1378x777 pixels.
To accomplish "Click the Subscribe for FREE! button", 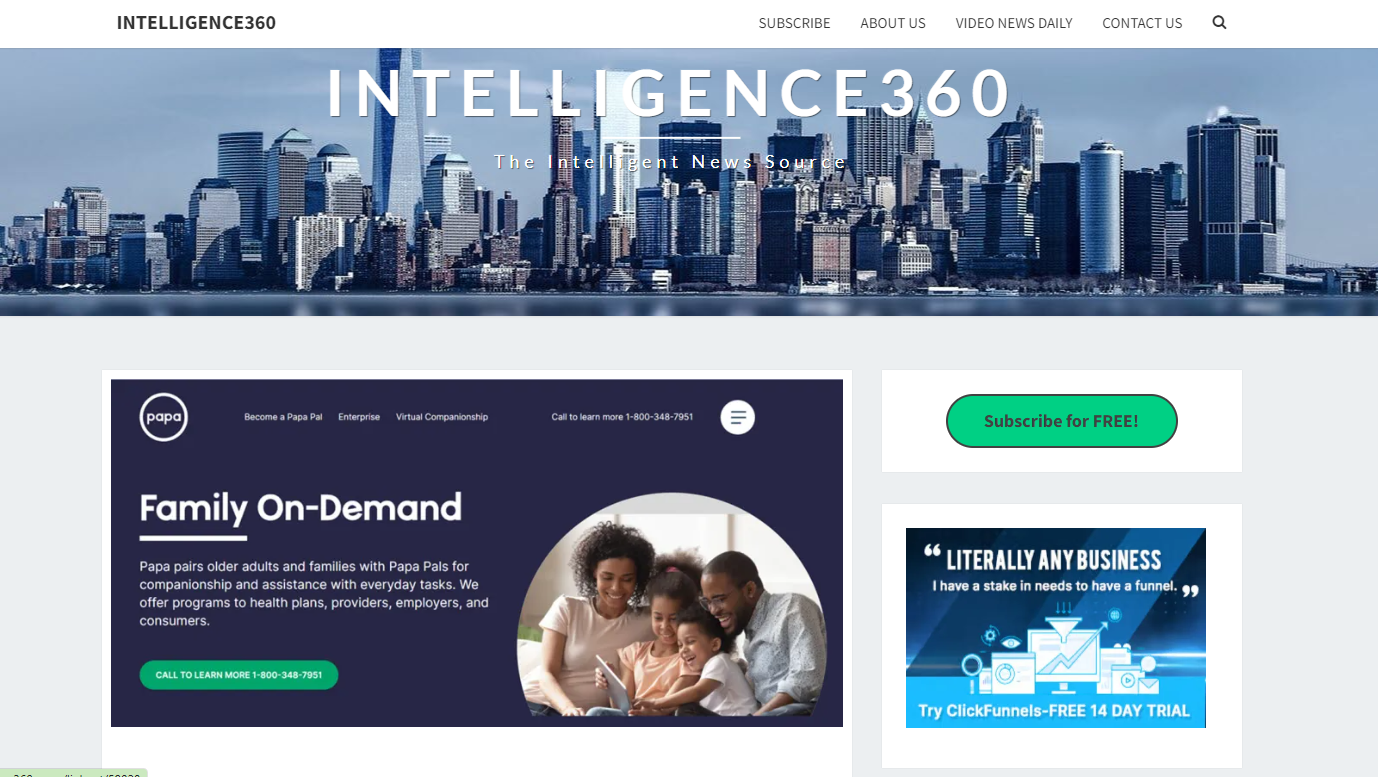I will [1061, 421].
